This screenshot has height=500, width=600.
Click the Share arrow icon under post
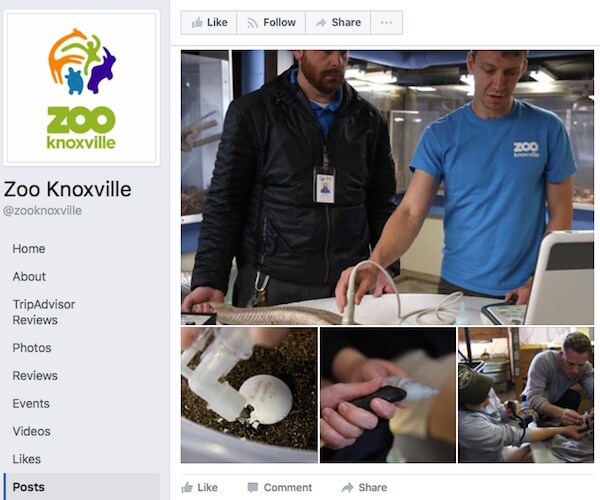click(x=347, y=487)
